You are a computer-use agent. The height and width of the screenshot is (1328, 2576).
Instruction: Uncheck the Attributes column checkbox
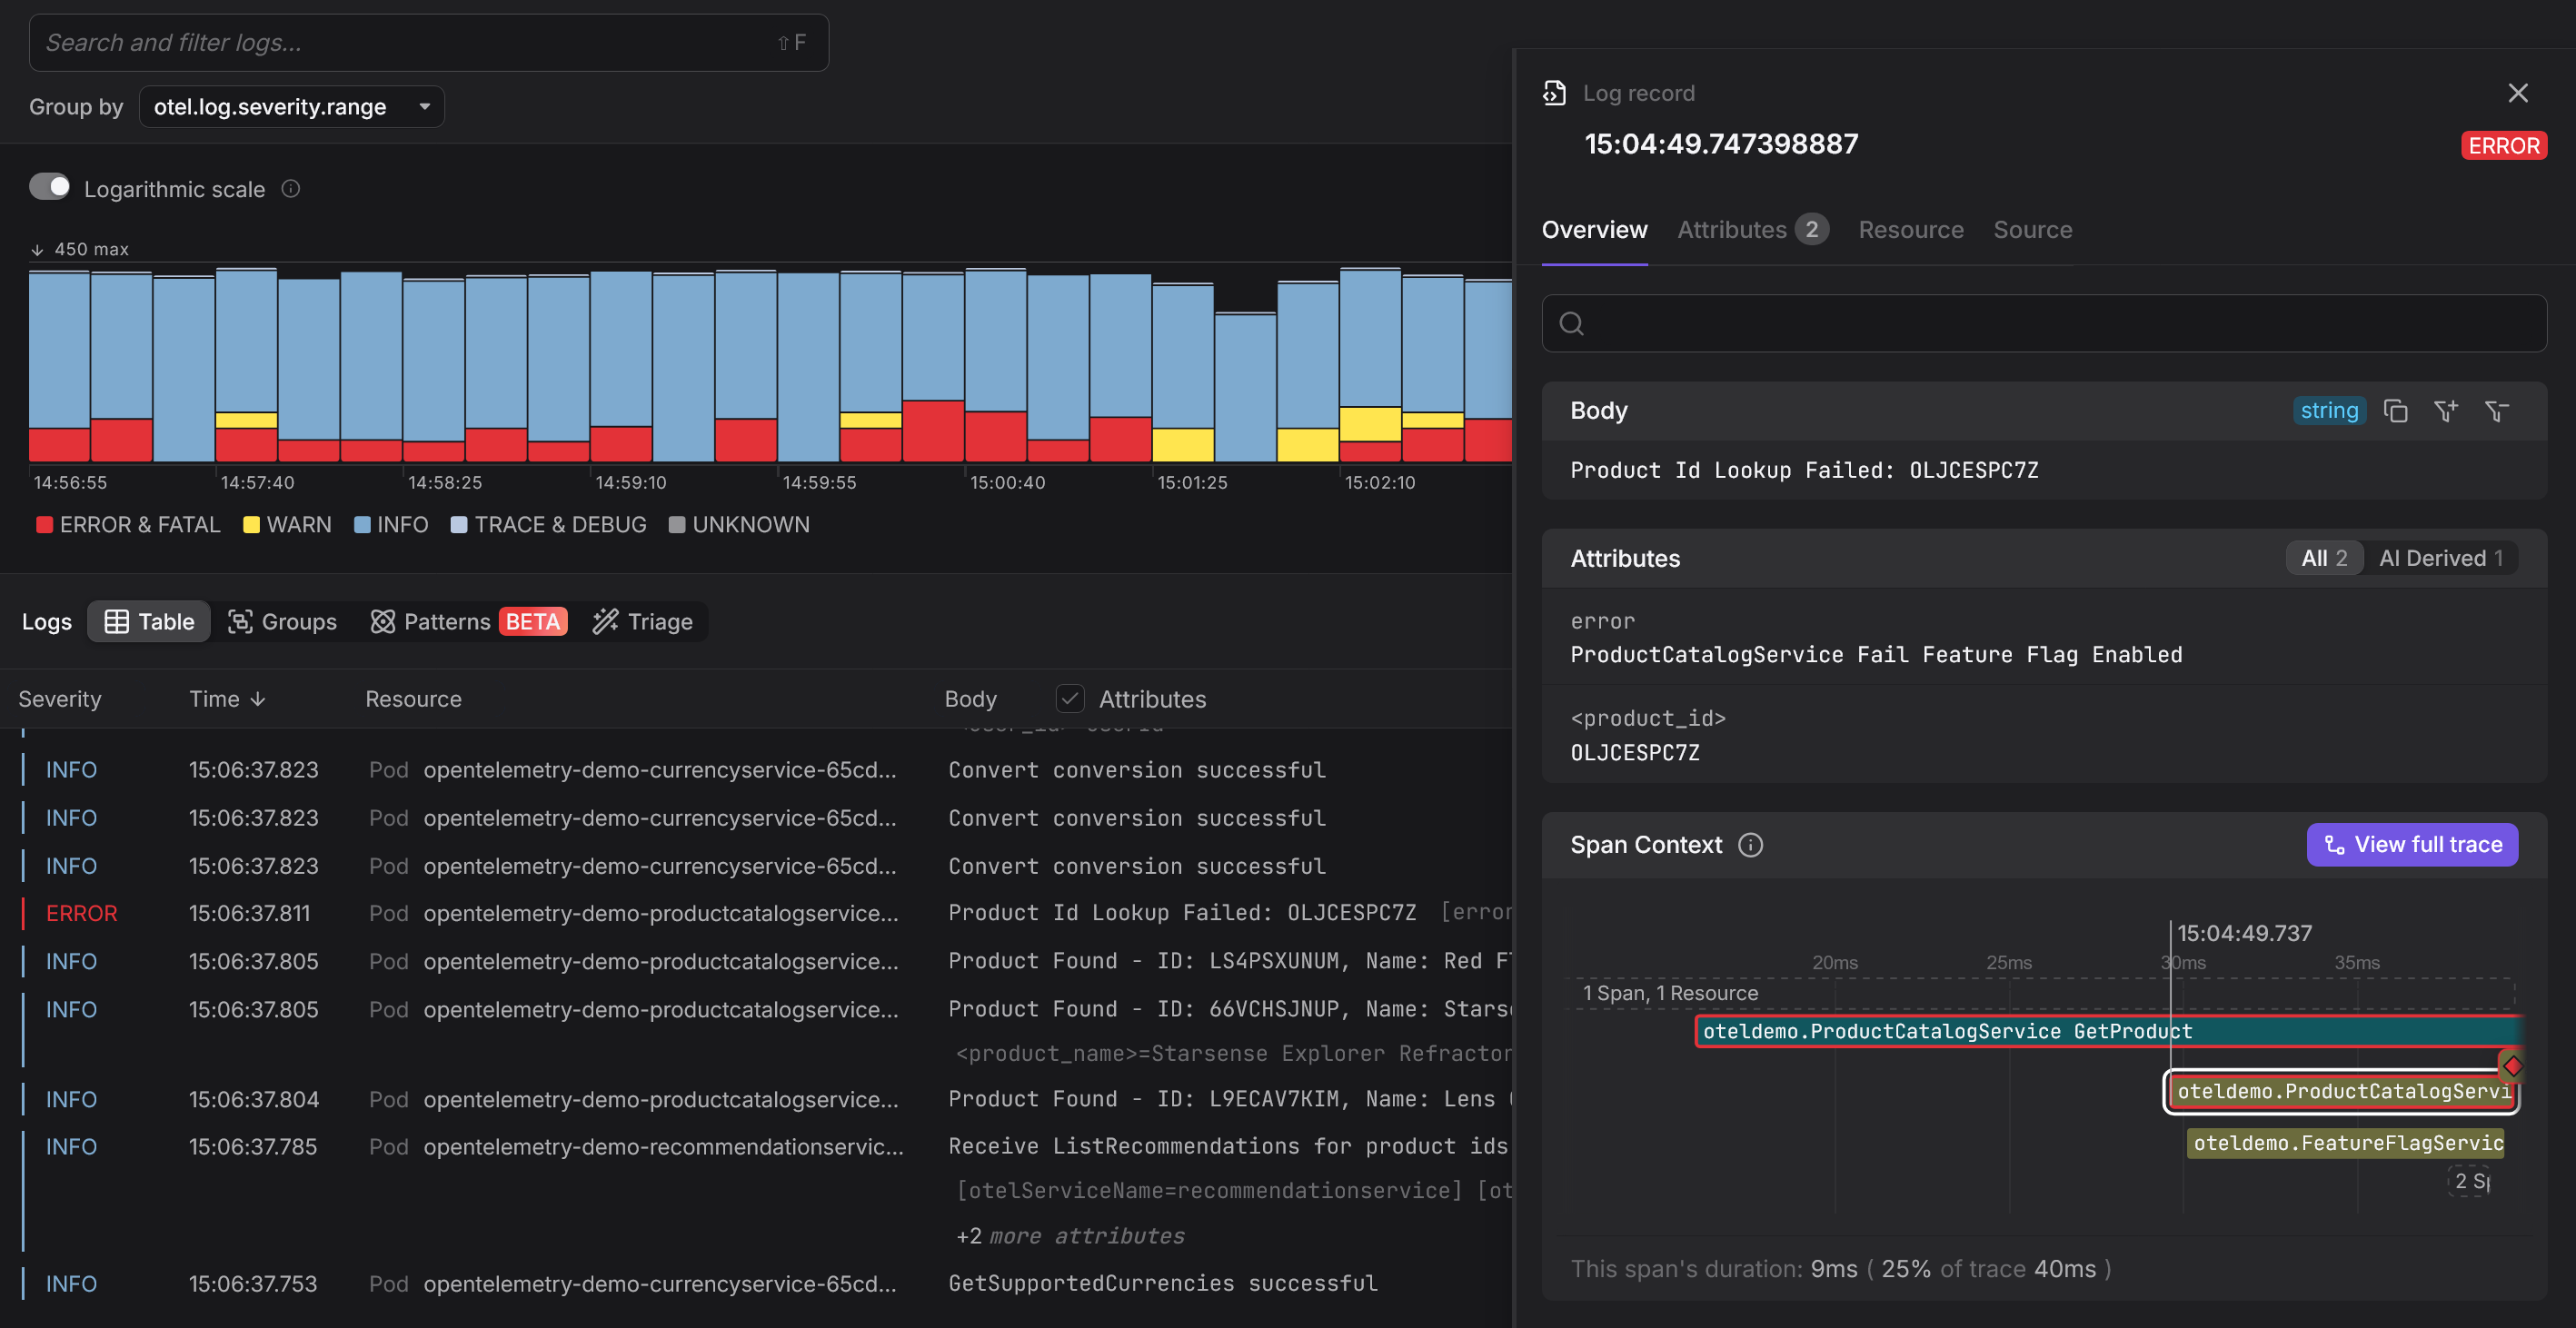pyautogui.click(x=1069, y=698)
